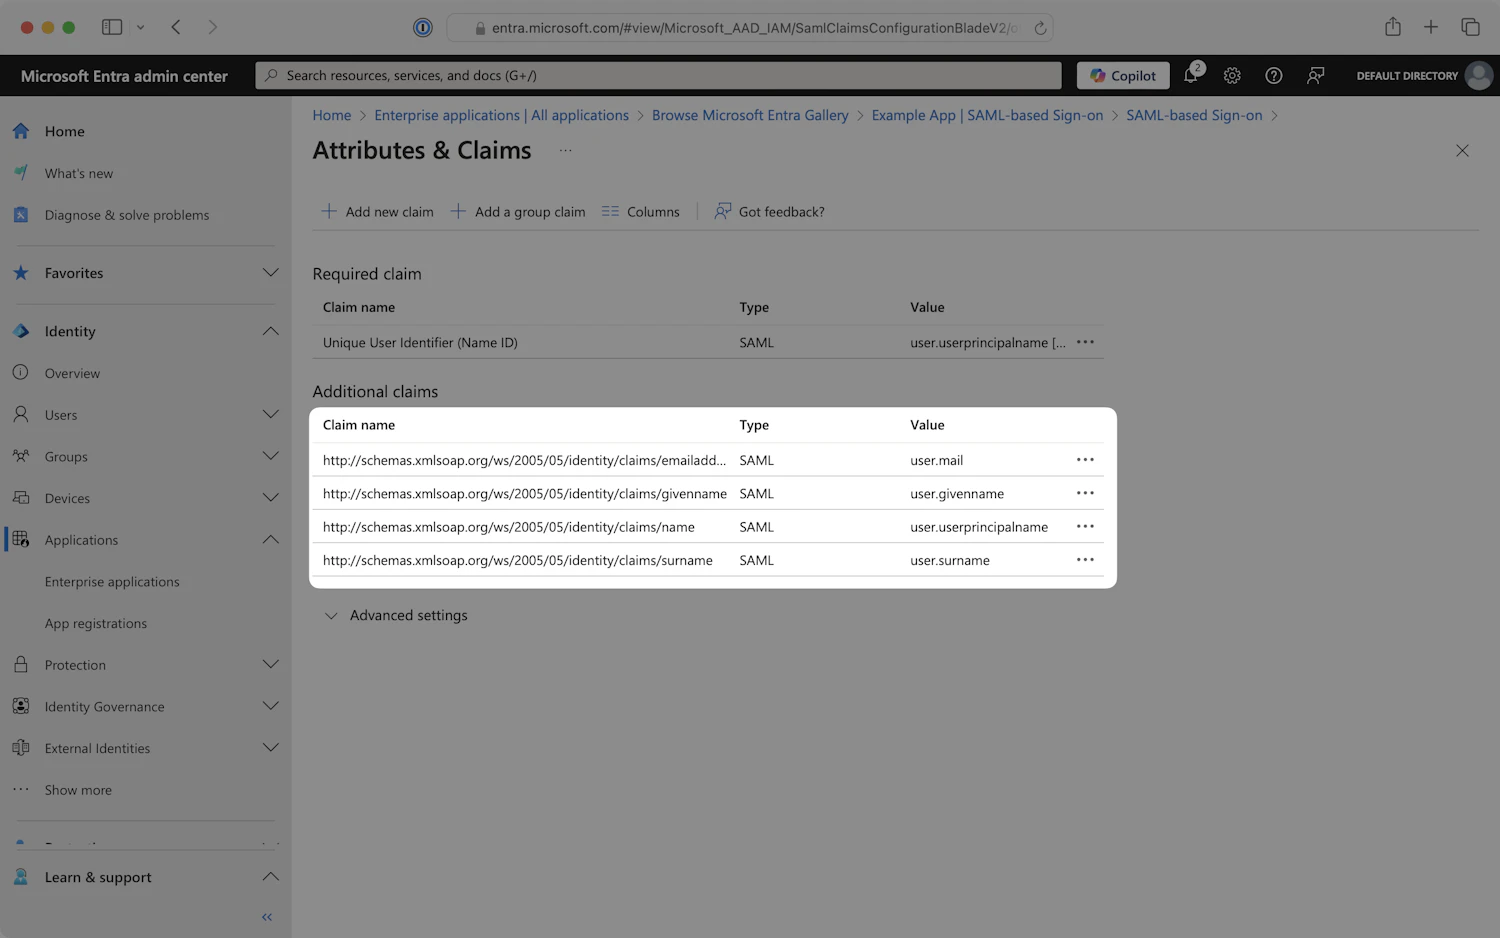Screen dimensions: 1500x938
Task: Expand the Identity Governance chevron
Action: (270, 706)
